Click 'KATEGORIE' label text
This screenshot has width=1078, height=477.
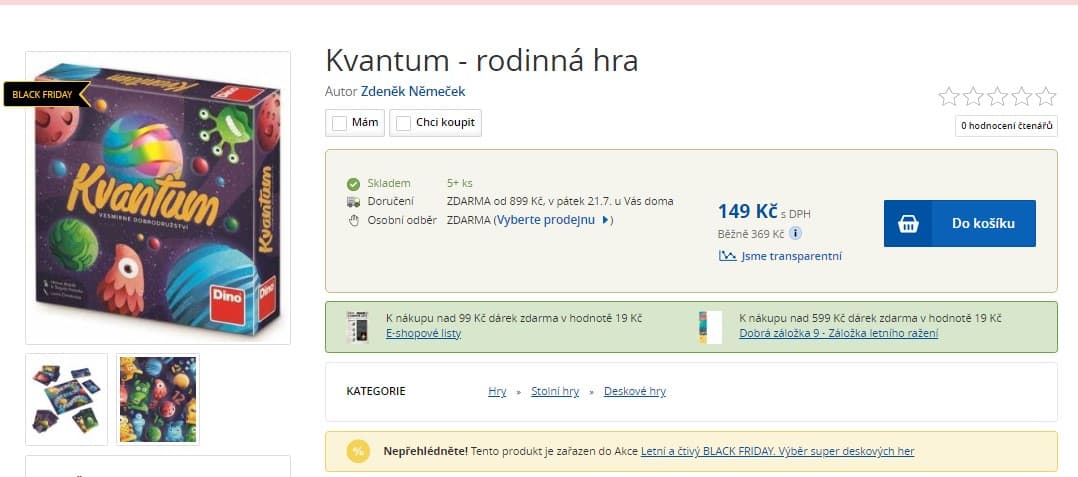376,391
